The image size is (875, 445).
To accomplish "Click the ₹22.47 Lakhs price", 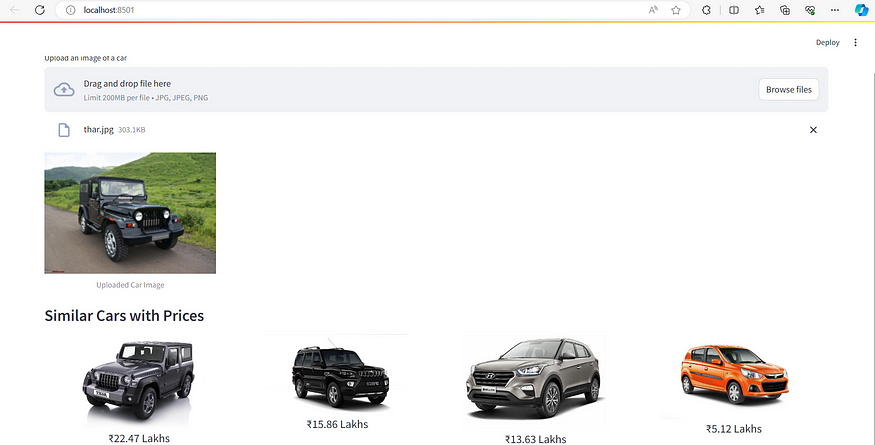I will pyautogui.click(x=139, y=438).
